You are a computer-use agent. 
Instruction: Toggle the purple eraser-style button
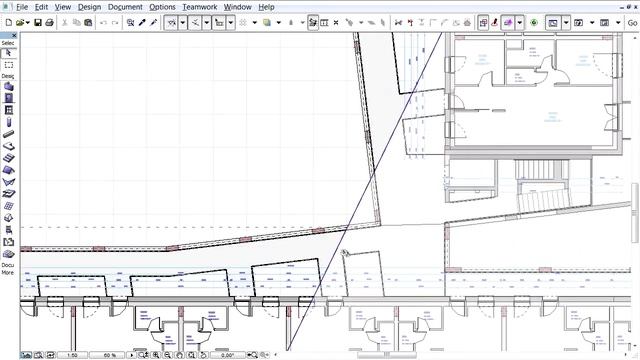(508, 23)
